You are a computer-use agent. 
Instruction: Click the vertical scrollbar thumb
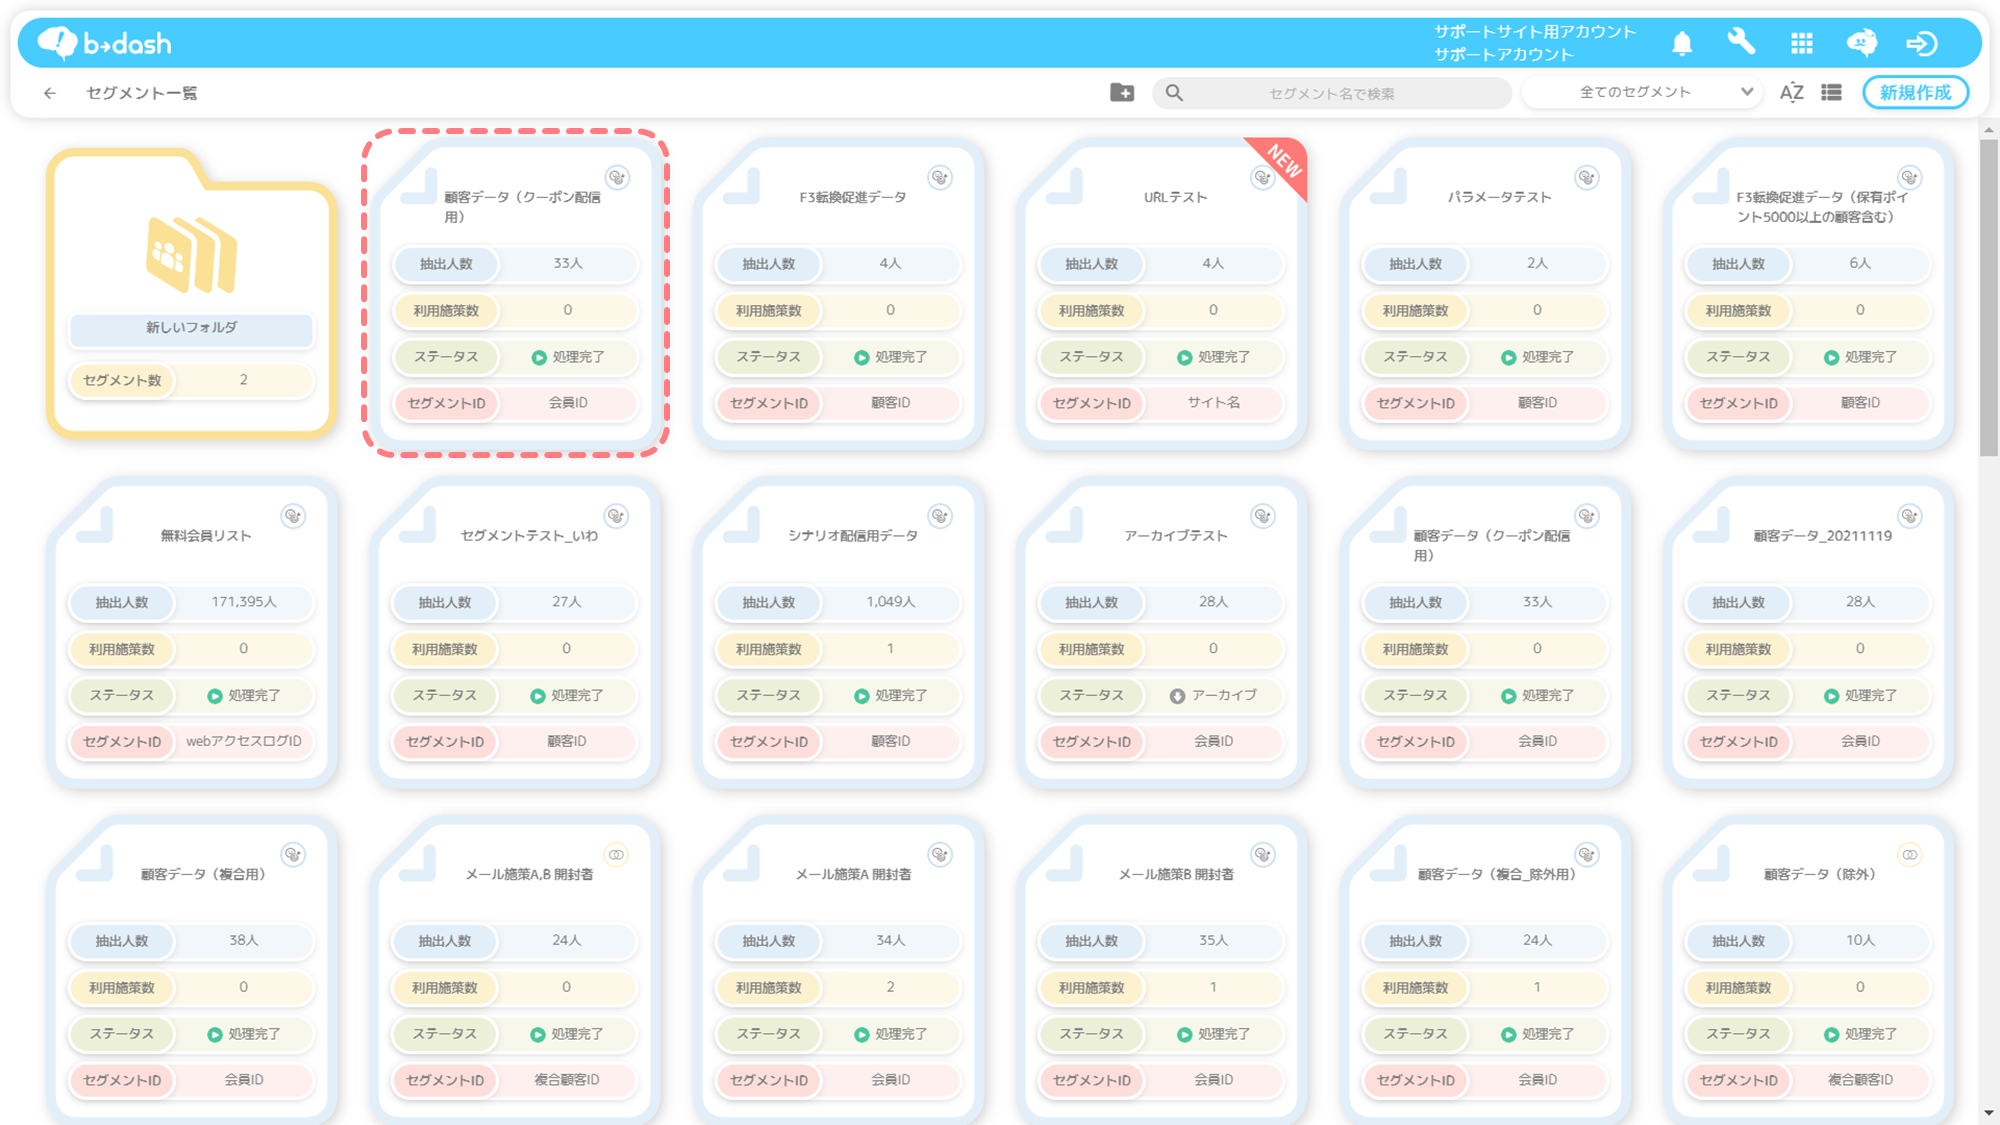[x=1988, y=297]
